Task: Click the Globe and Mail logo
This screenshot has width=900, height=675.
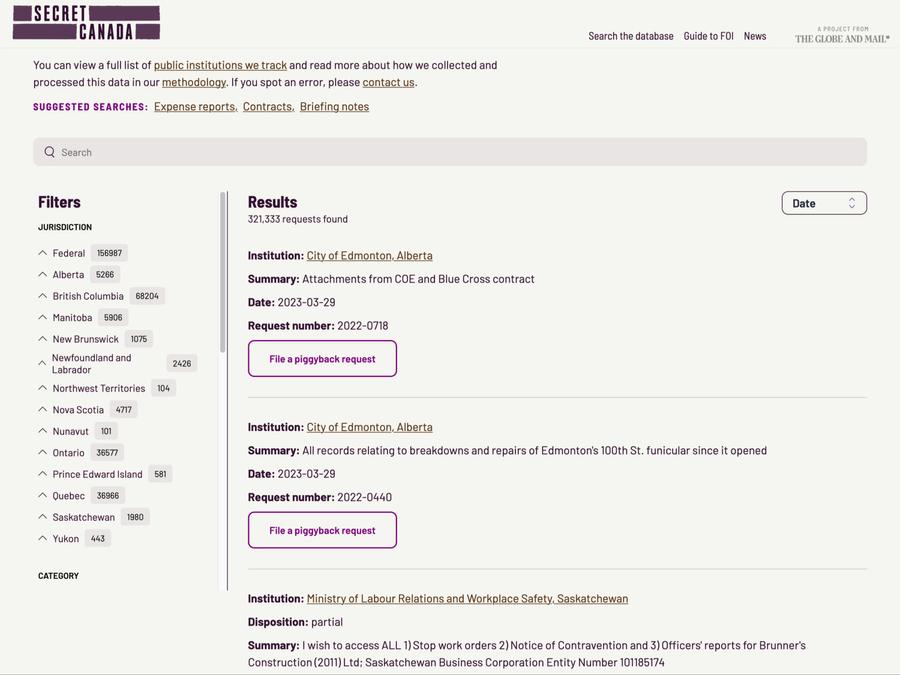Action: [x=842, y=36]
